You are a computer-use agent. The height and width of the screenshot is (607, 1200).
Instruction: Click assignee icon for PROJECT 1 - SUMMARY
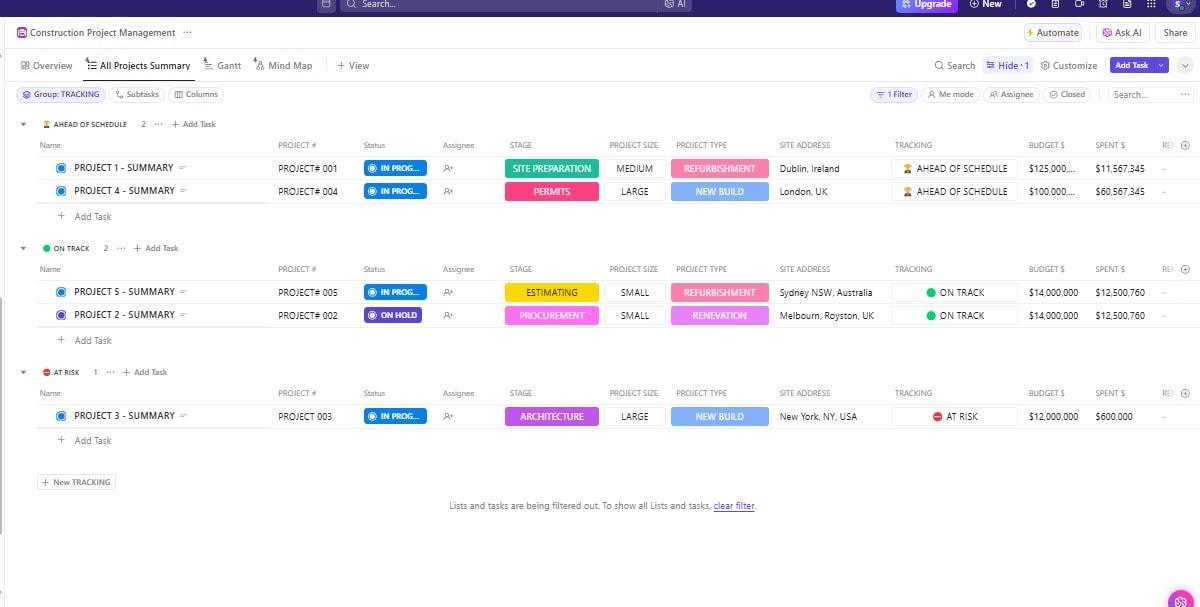click(x=448, y=169)
